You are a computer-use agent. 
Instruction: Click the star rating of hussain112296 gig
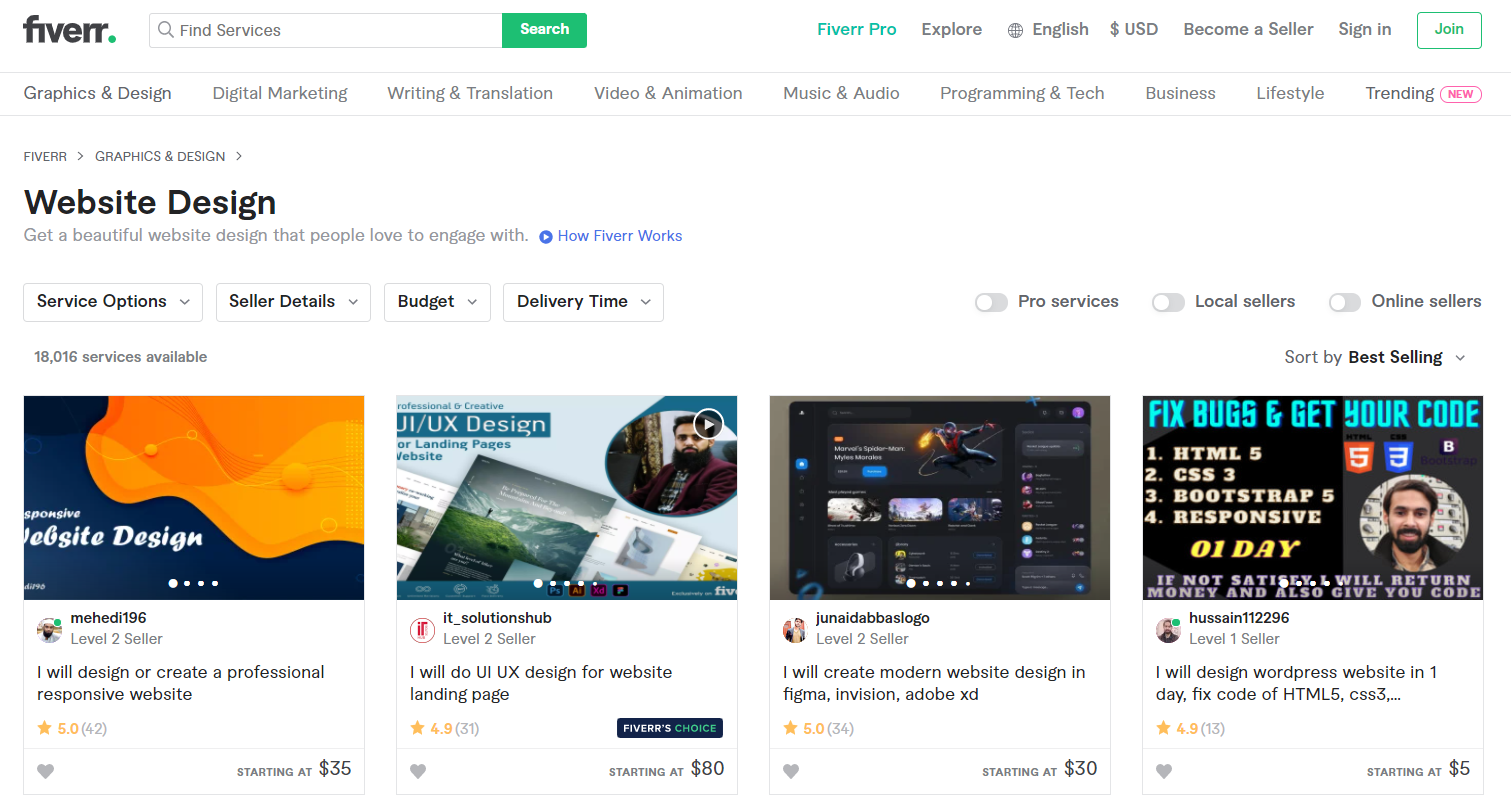click(1191, 729)
